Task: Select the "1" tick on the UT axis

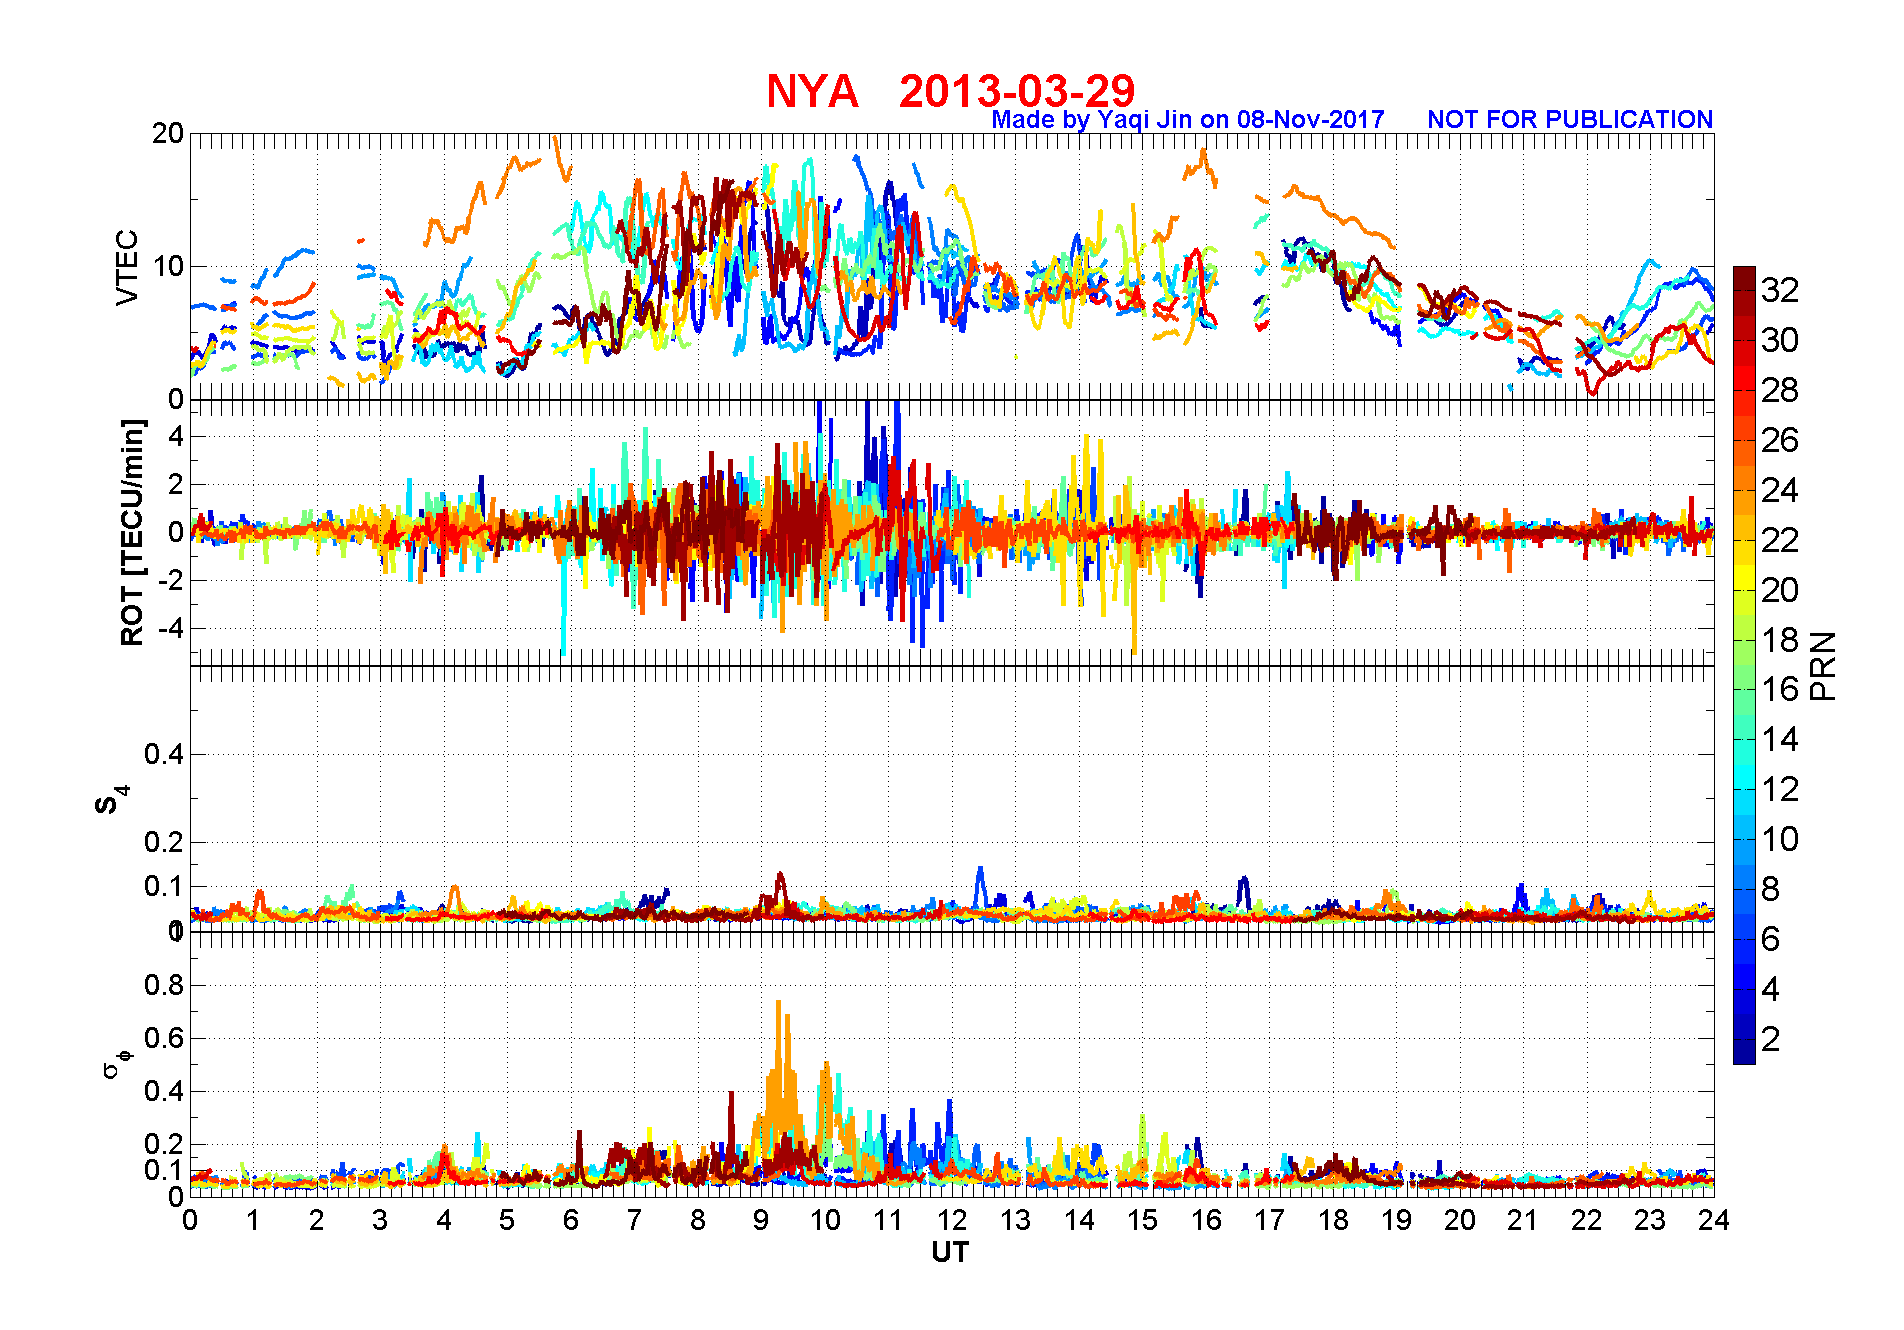Action: 253,1220
